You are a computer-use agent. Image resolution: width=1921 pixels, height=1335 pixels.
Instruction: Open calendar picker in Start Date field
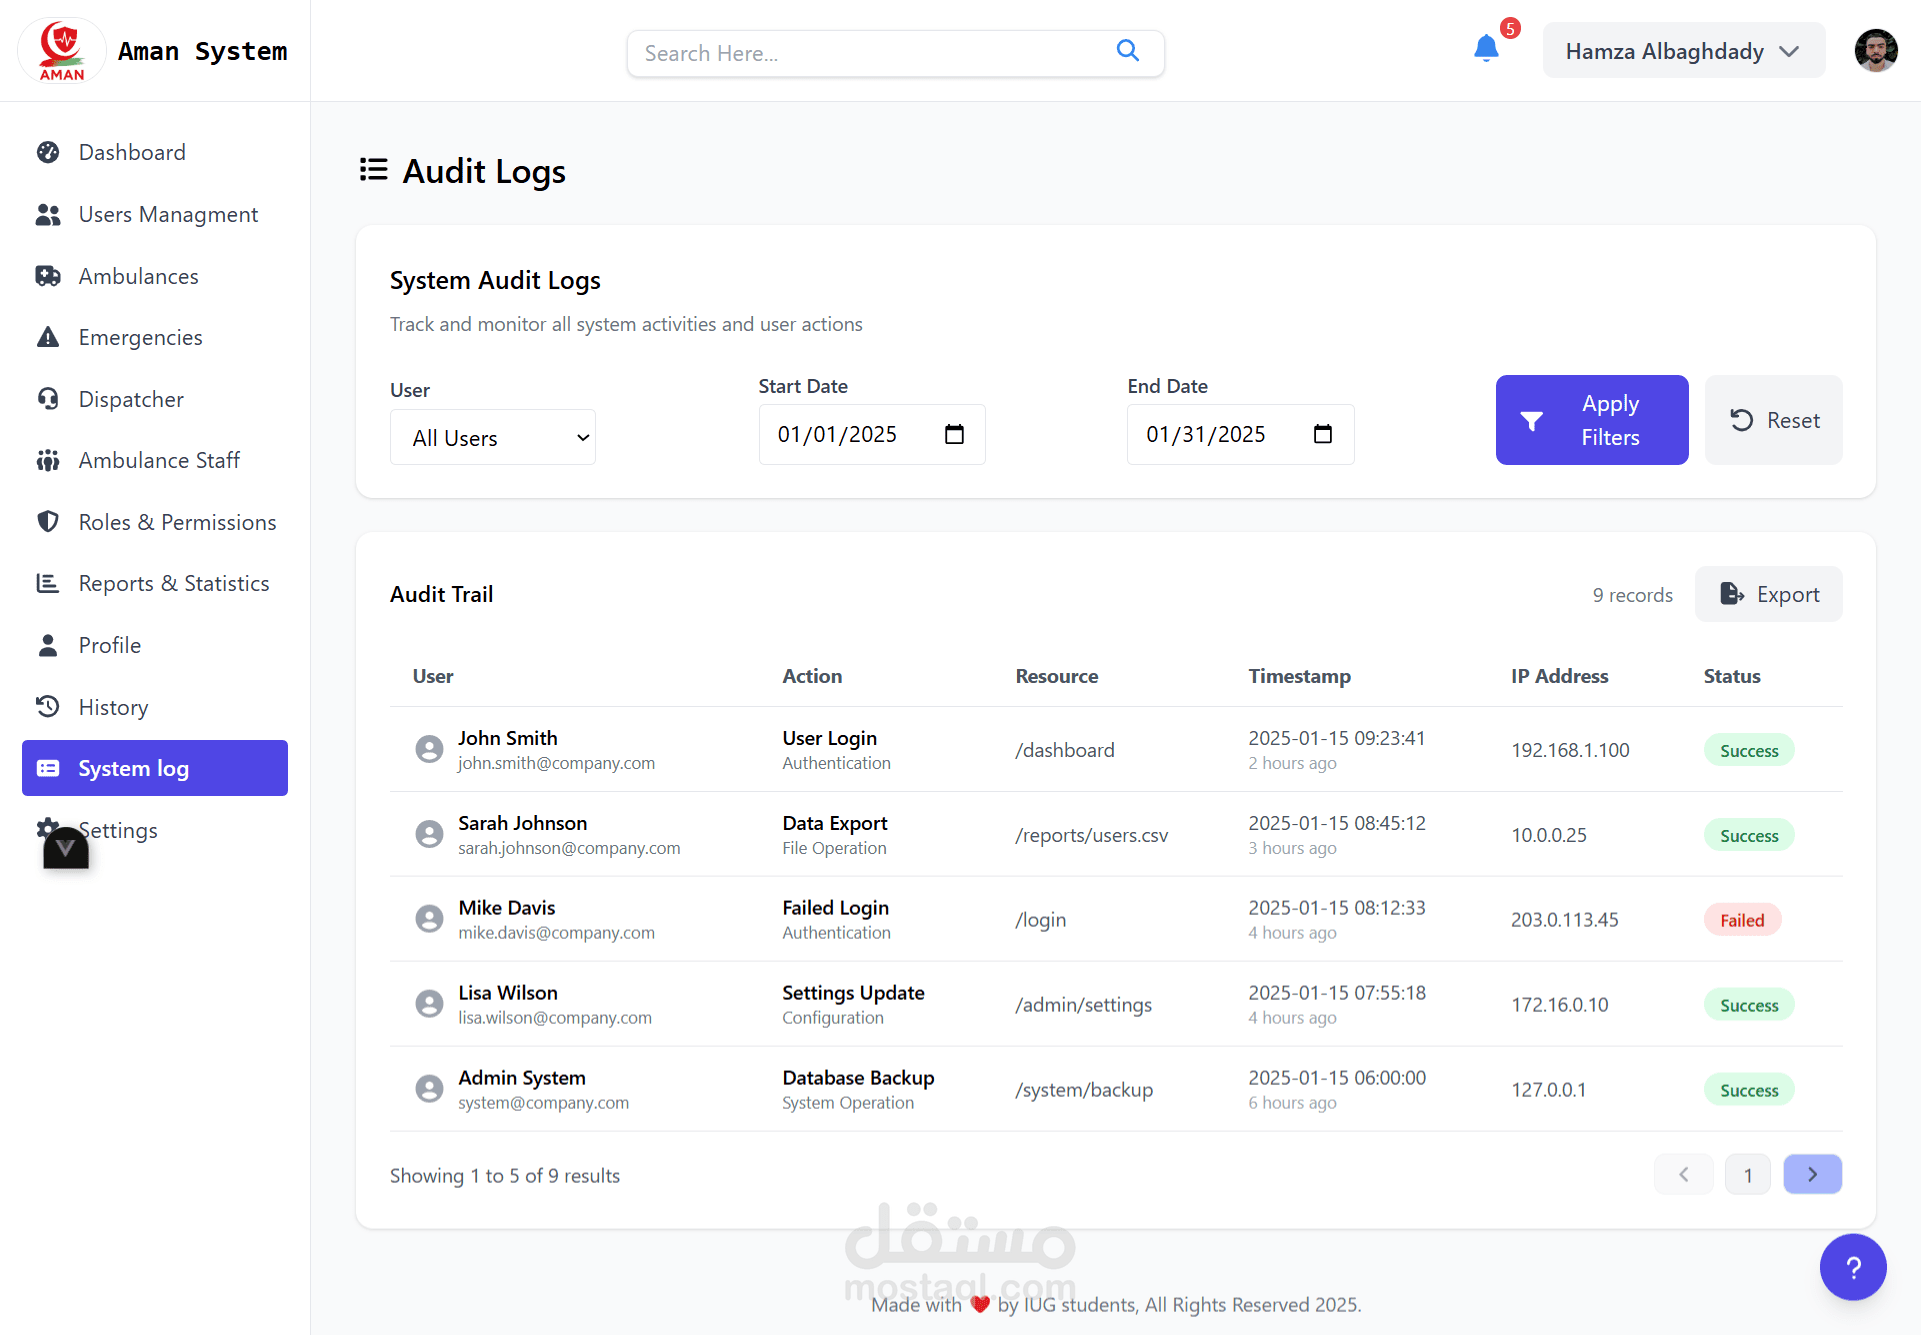point(954,434)
